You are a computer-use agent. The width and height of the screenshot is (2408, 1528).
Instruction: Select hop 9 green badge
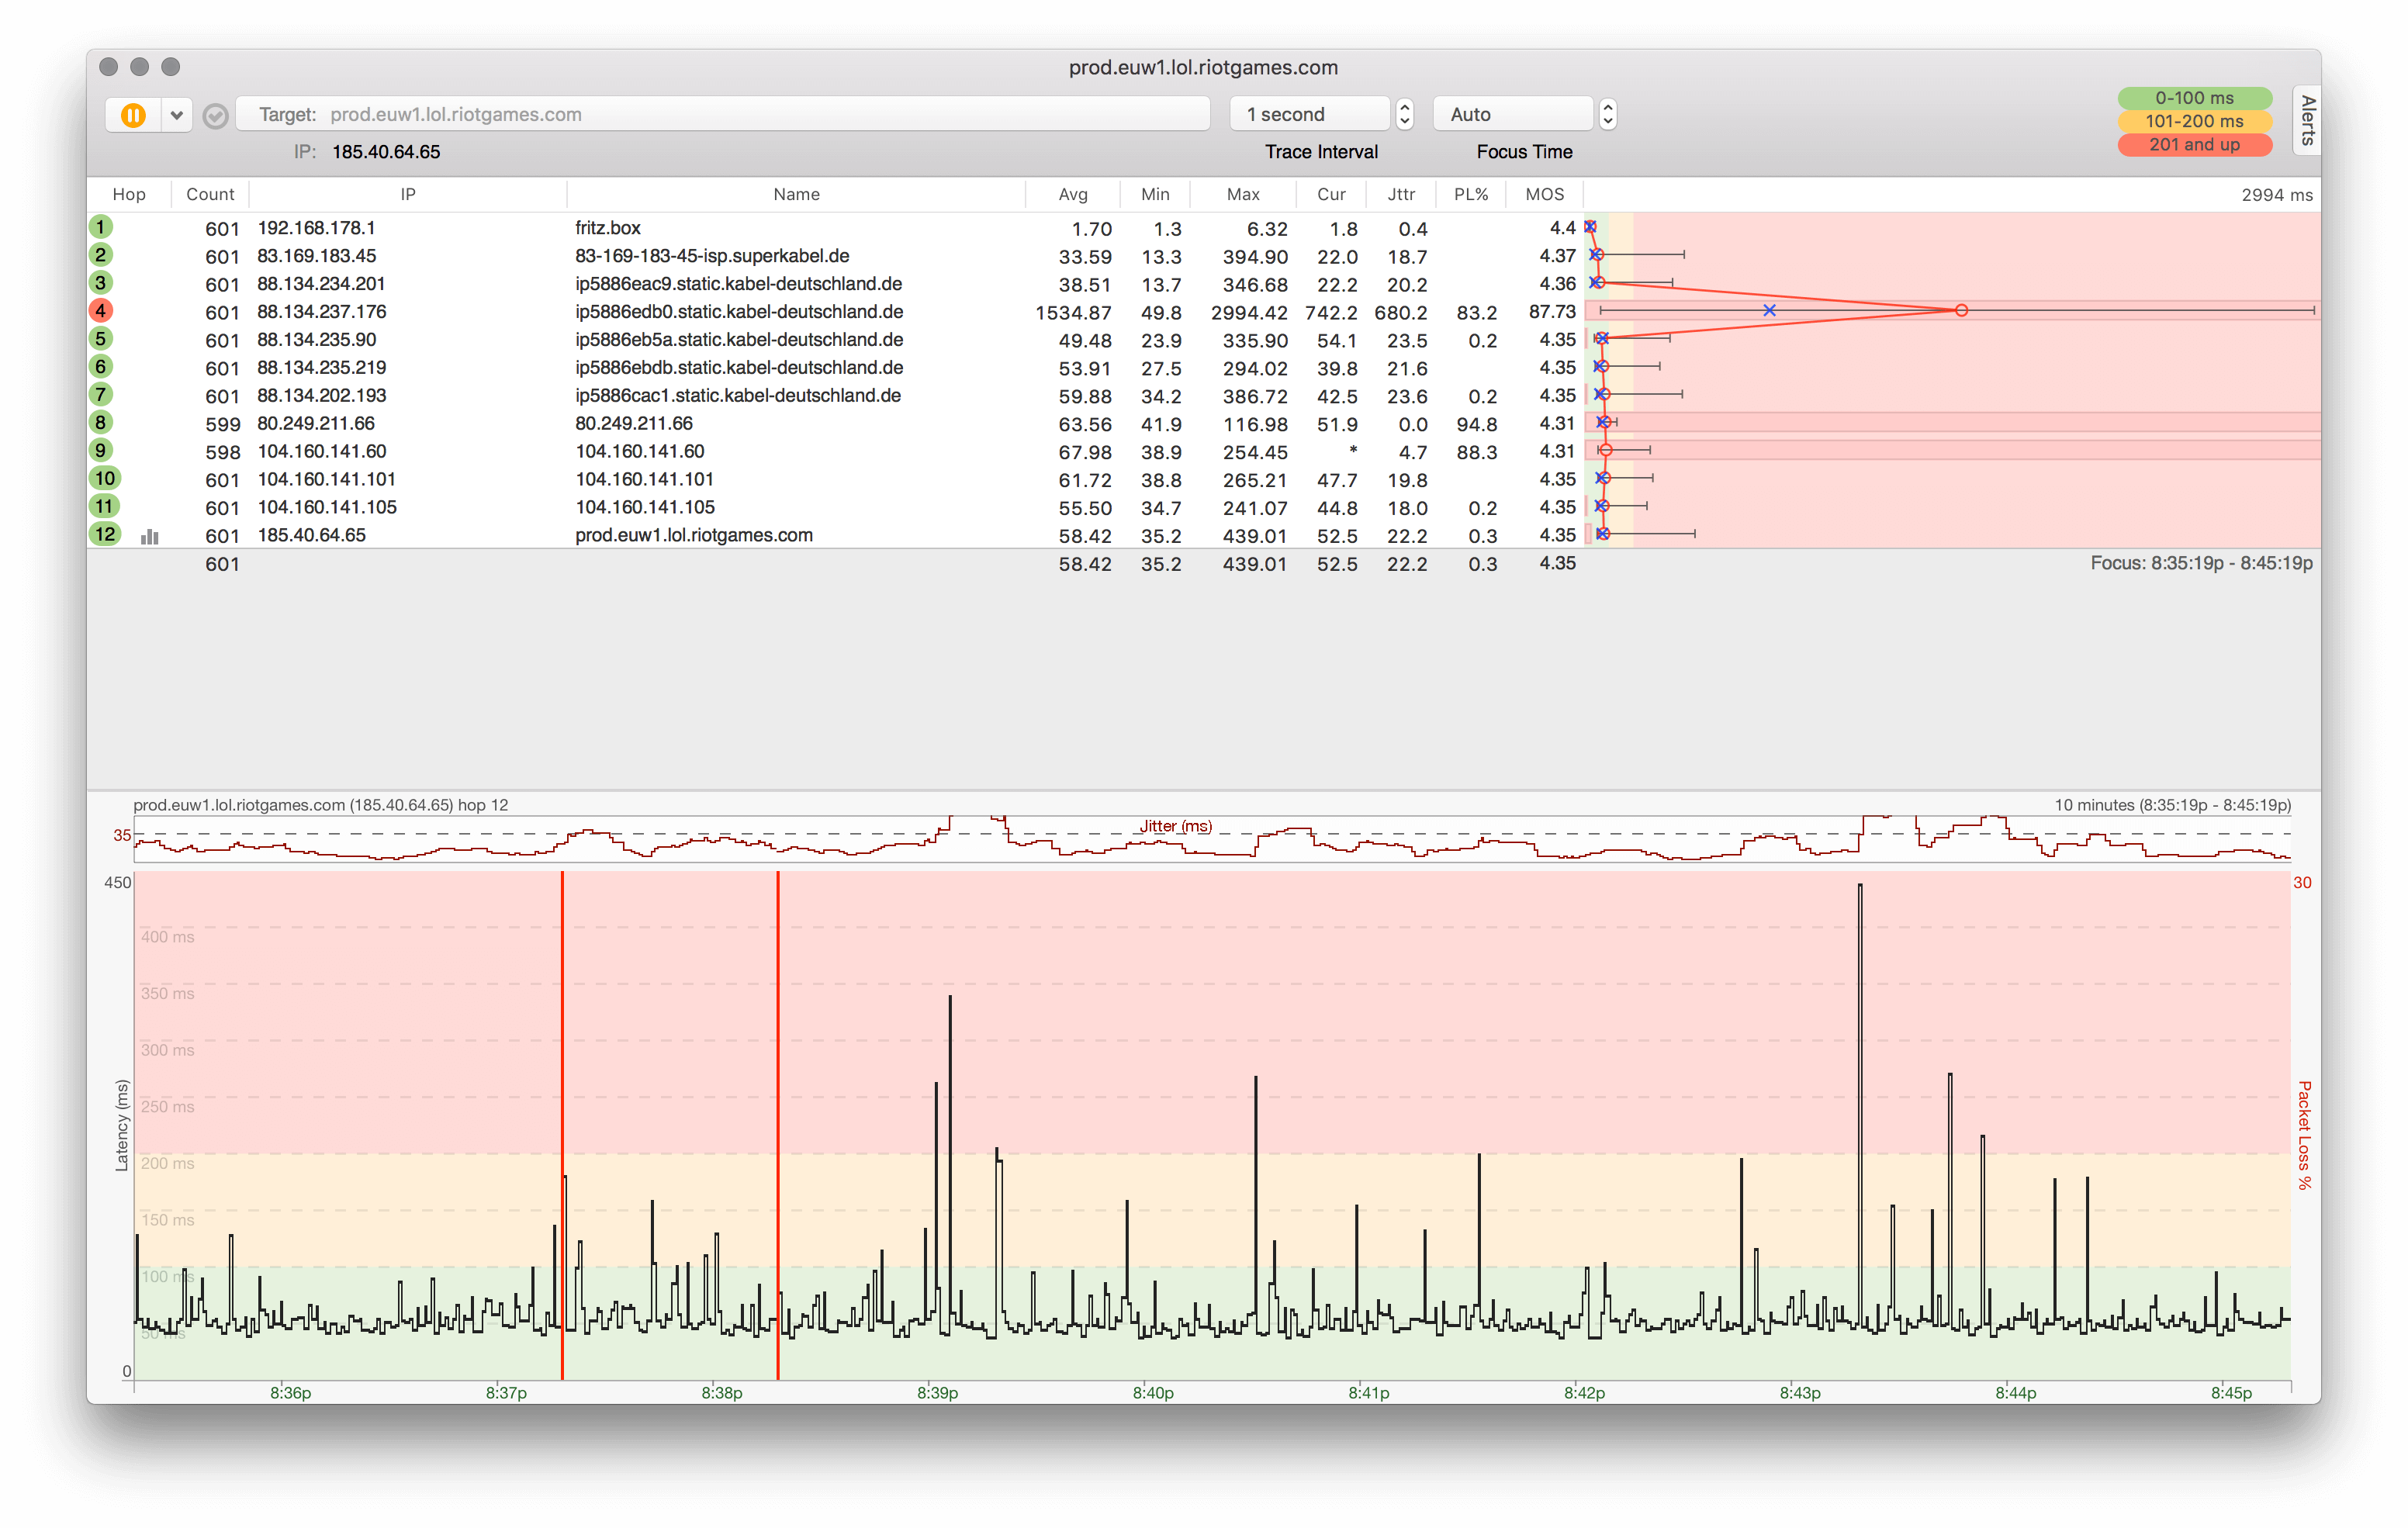click(x=101, y=451)
